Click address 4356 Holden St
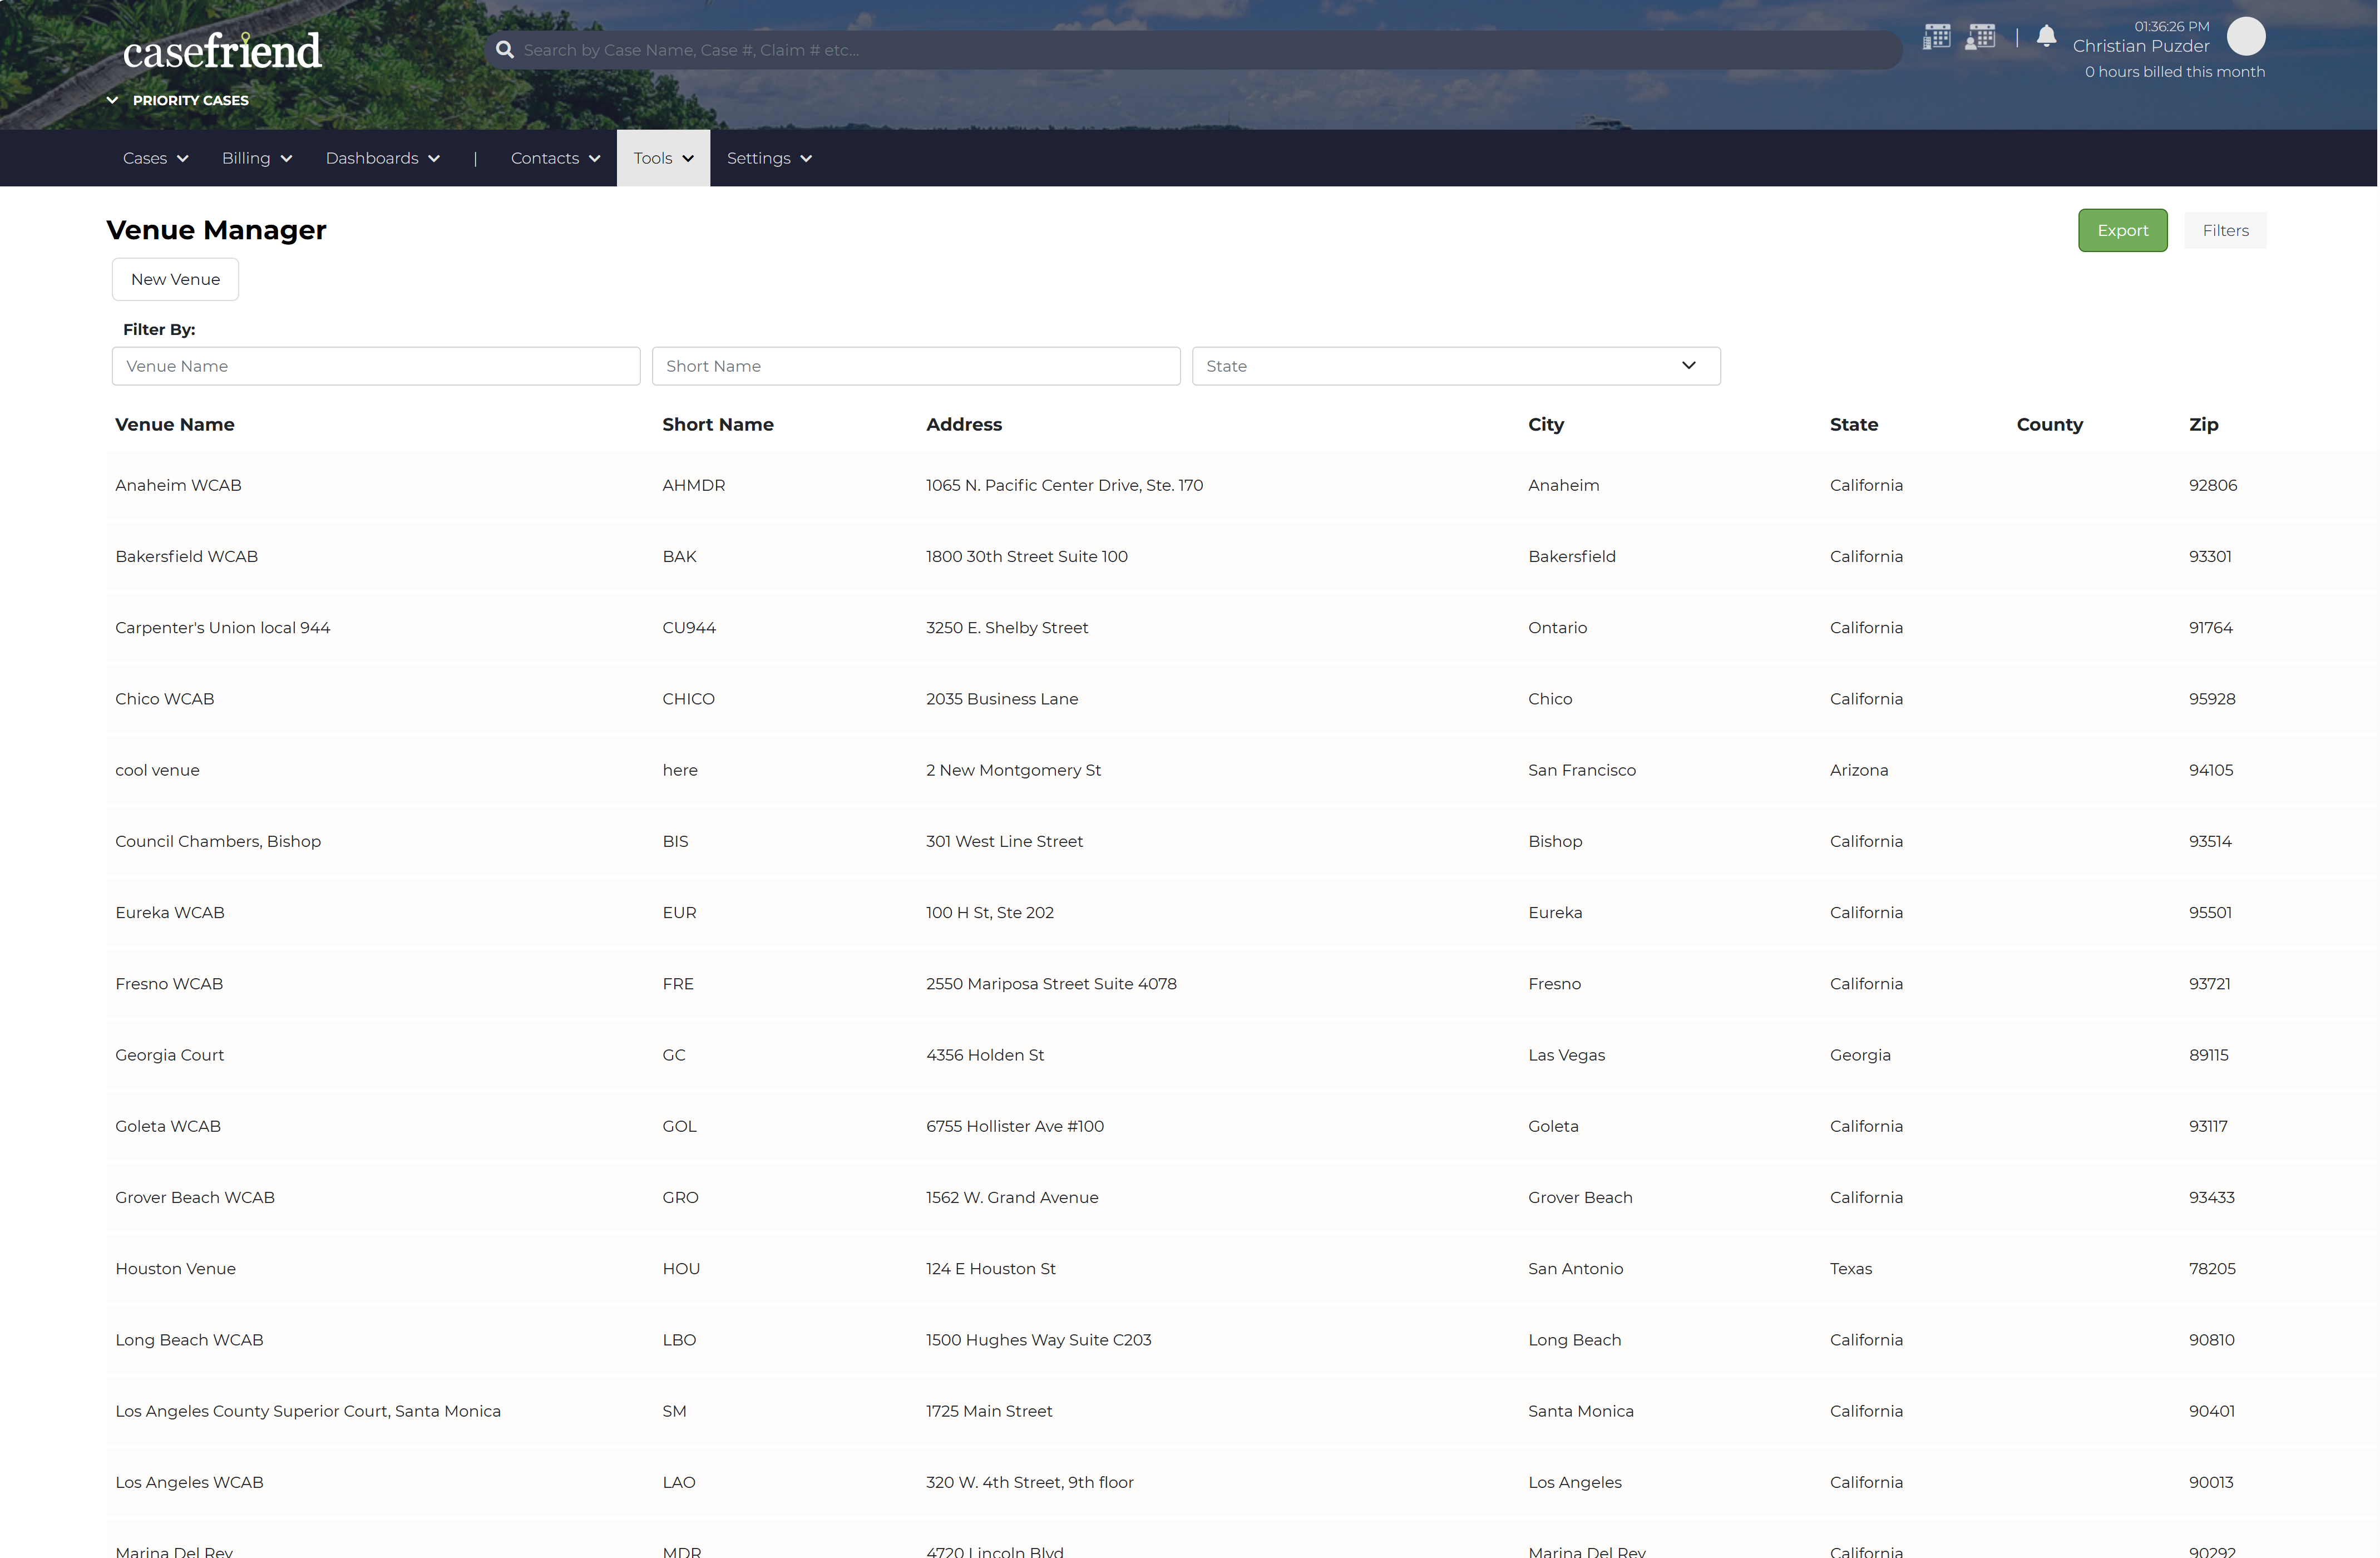This screenshot has height=1558, width=2380. point(985,1055)
